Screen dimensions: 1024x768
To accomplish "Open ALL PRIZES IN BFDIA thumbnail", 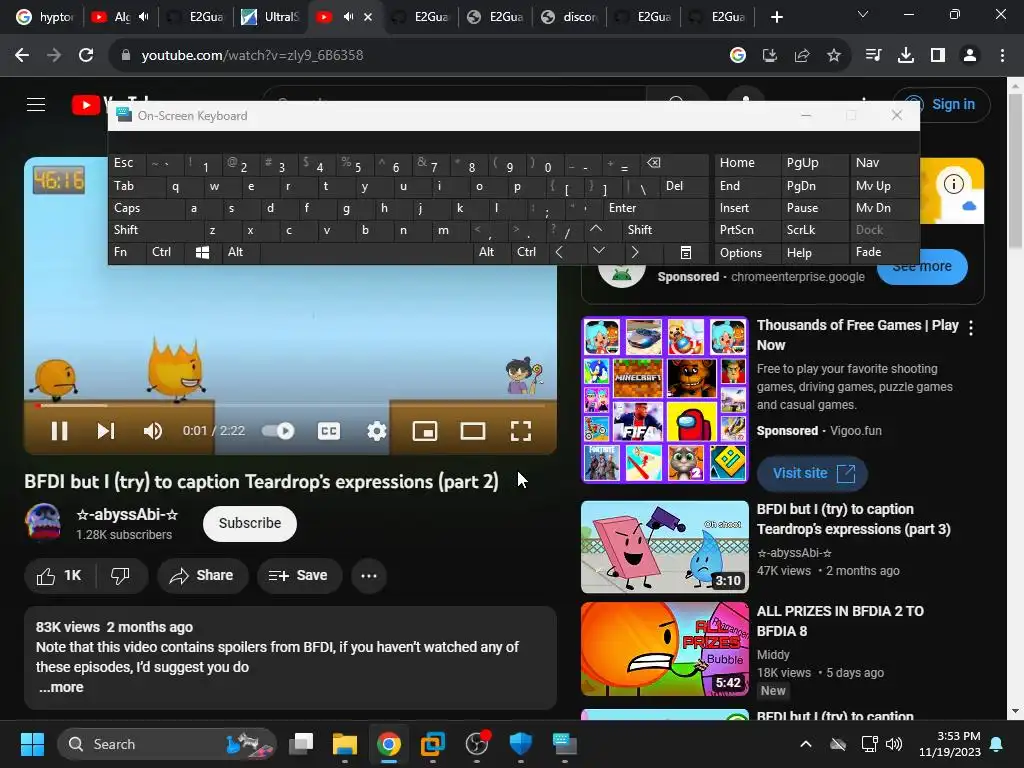I will [665, 649].
